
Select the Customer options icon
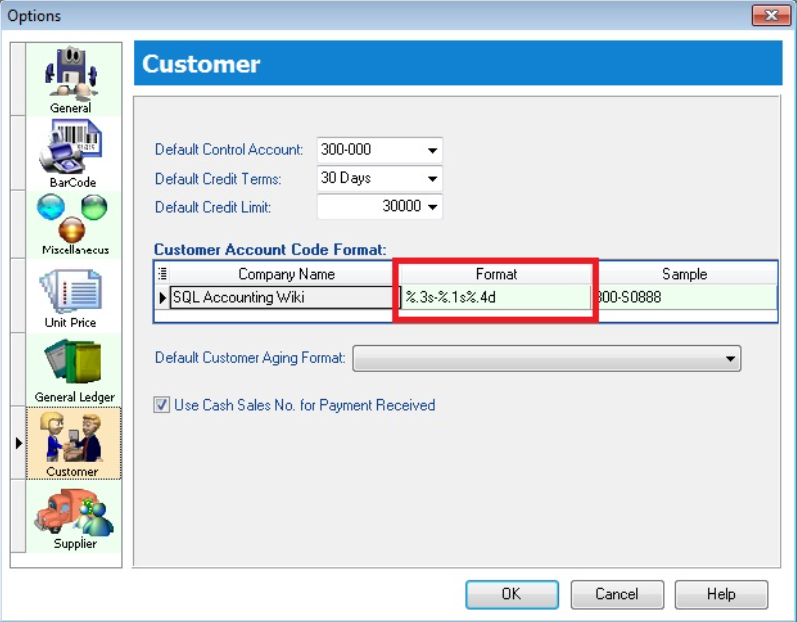(x=73, y=443)
